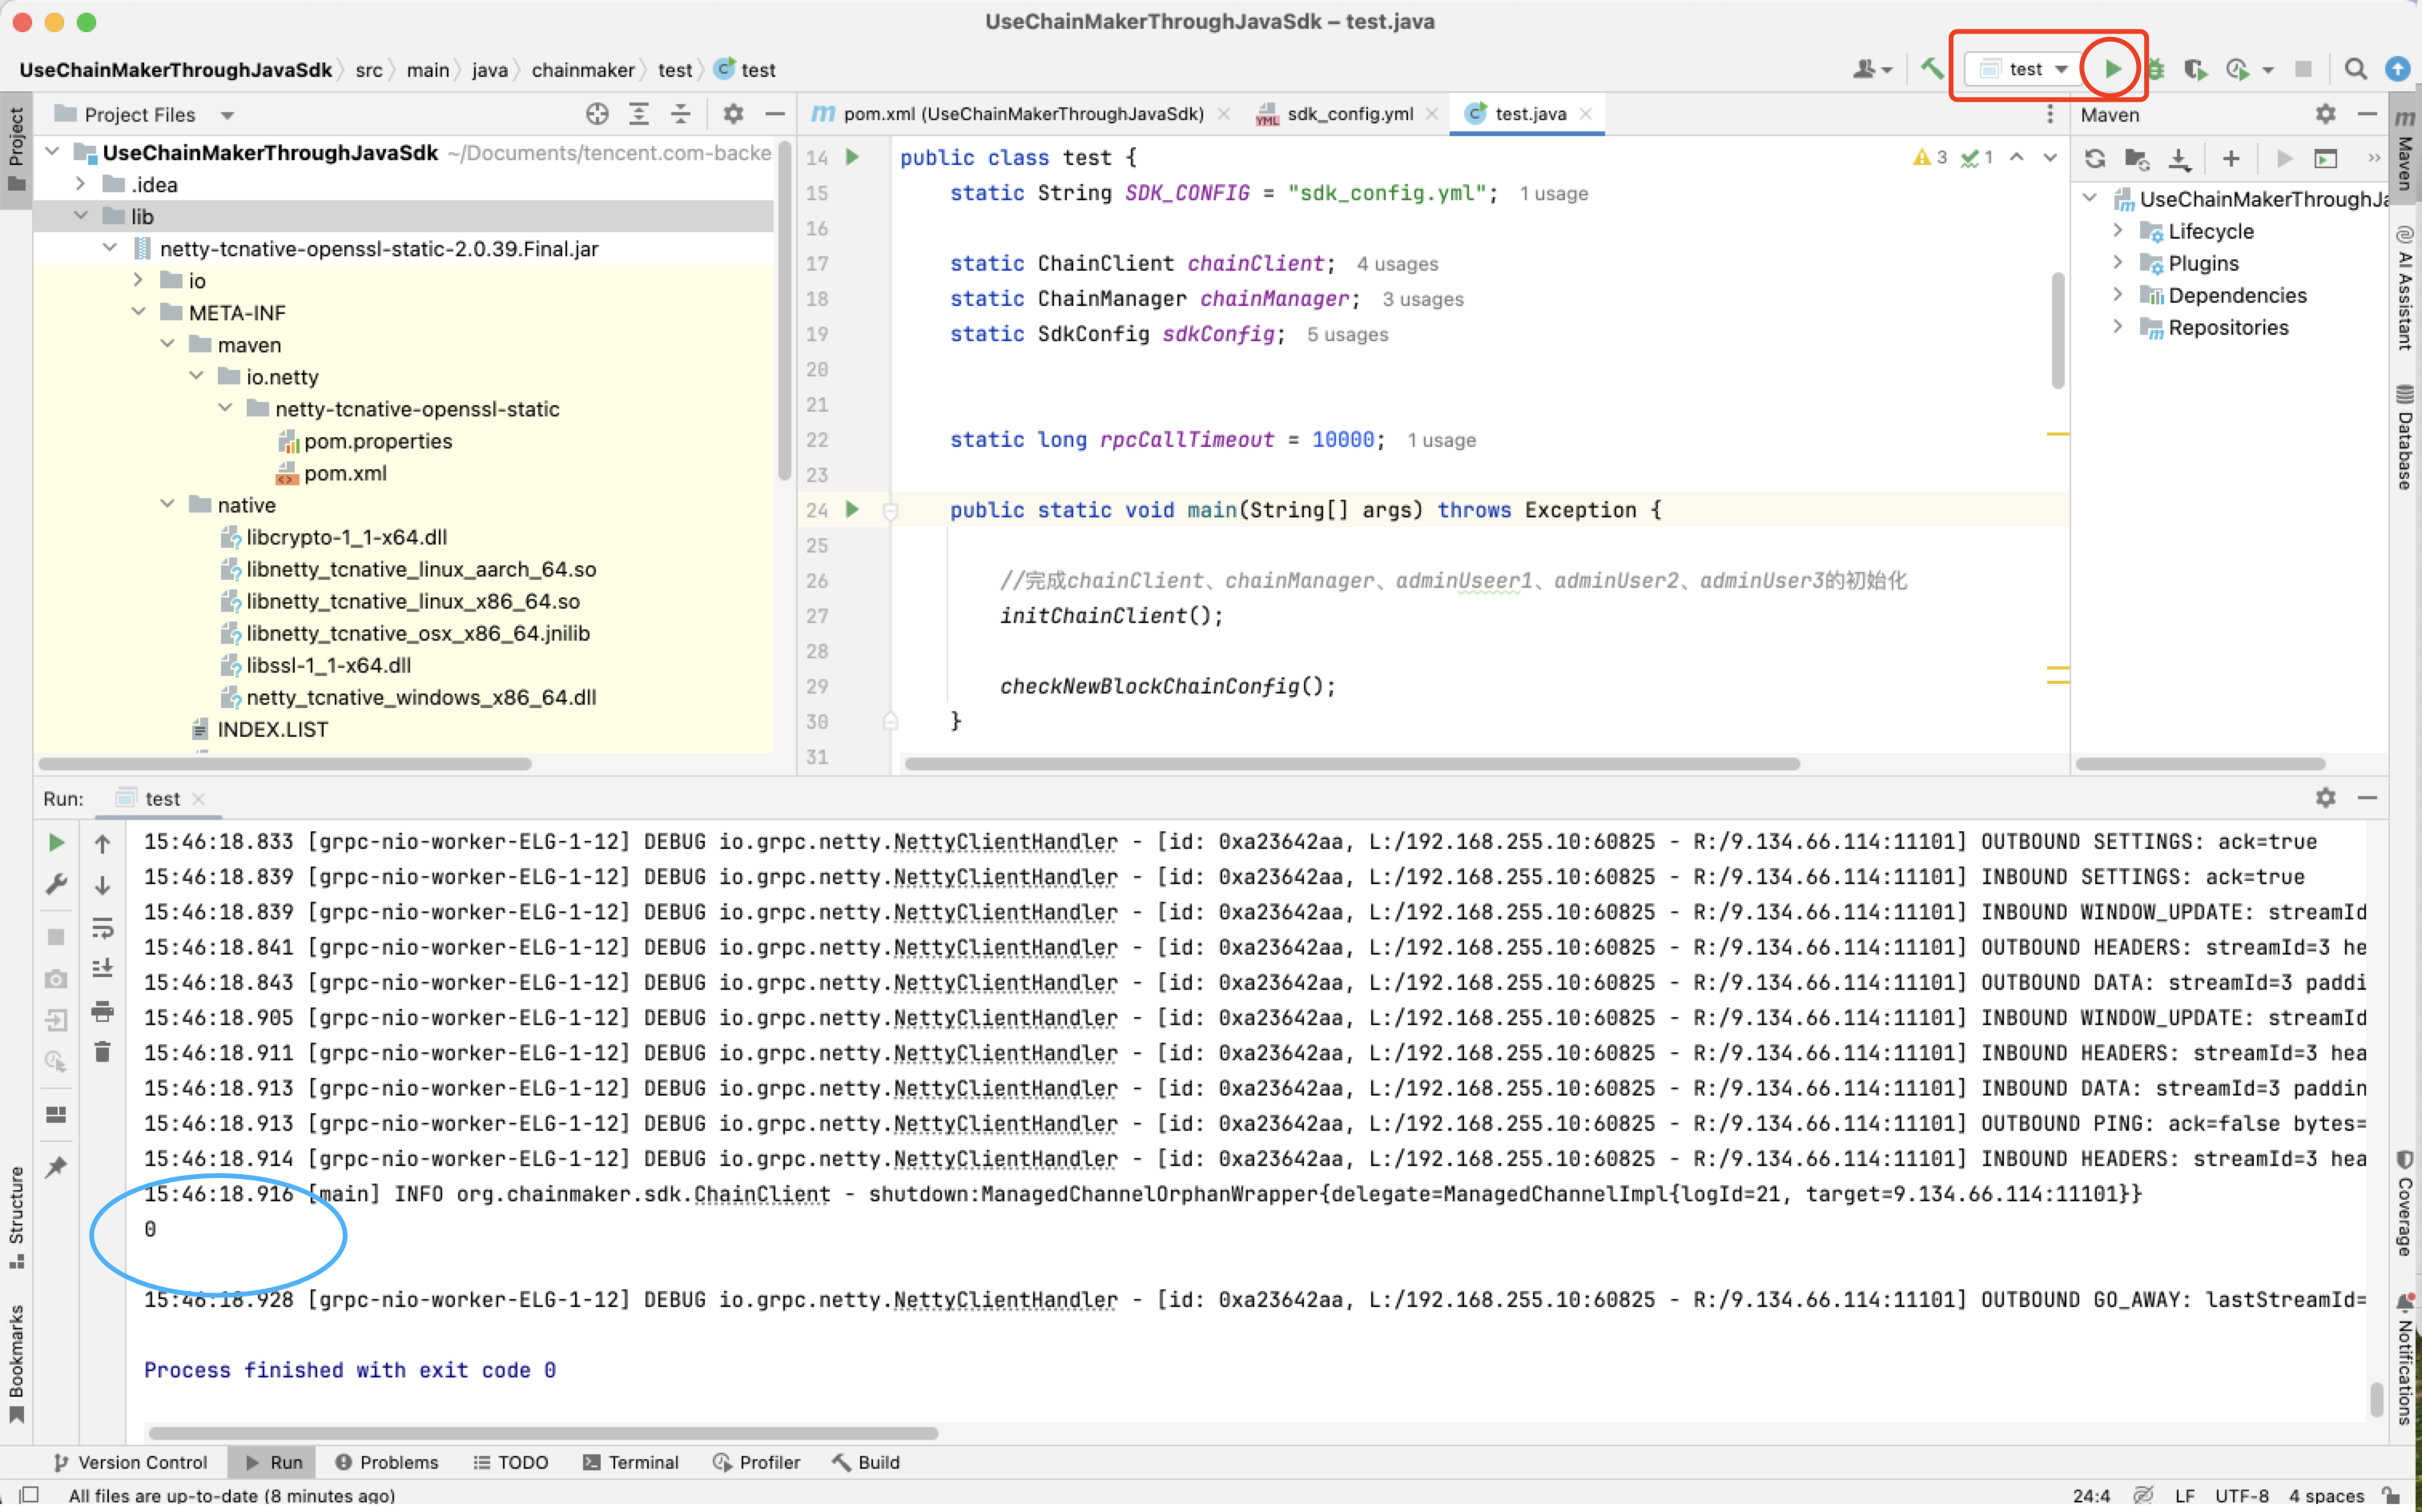Click the Build project hammer icon

tap(1932, 69)
